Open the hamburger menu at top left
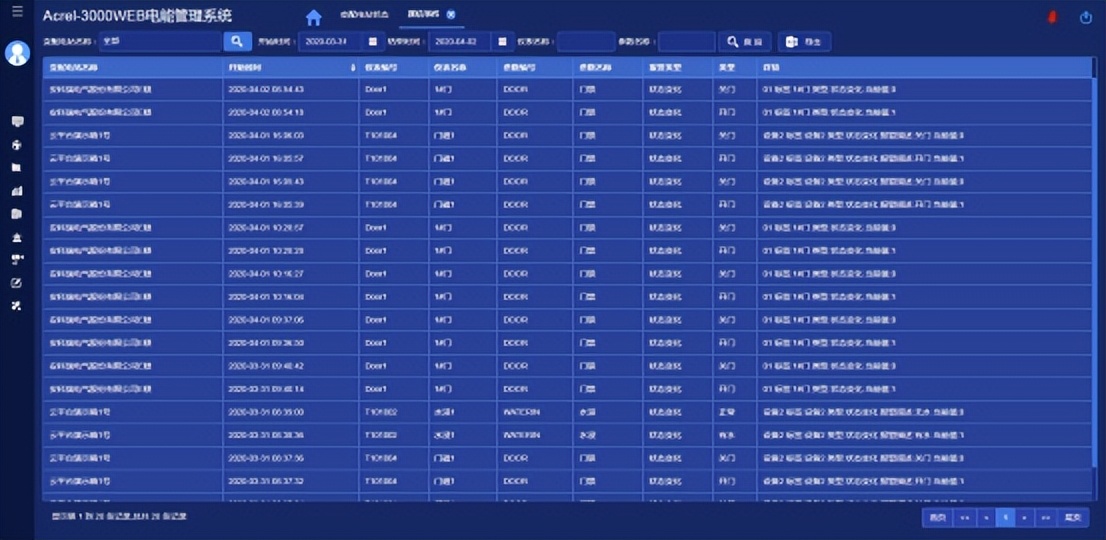 click(17, 12)
